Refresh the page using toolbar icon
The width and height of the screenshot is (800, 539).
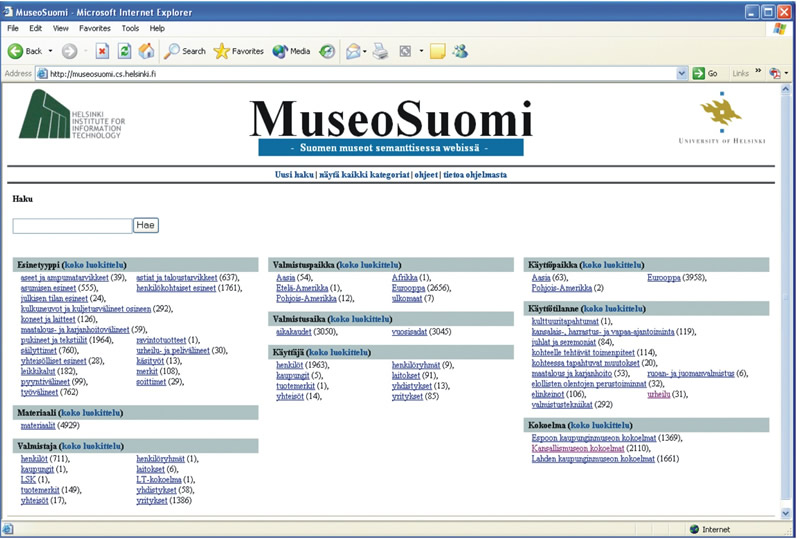[x=124, y=51]
